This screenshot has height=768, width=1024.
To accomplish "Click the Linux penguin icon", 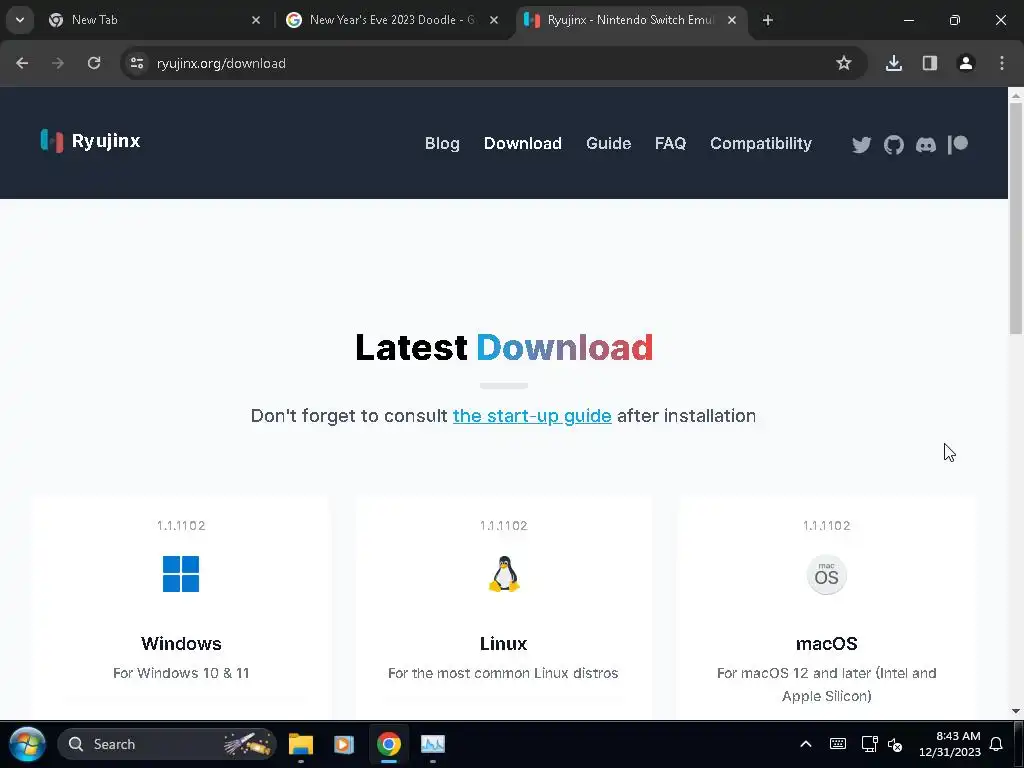I will point(504,574).
